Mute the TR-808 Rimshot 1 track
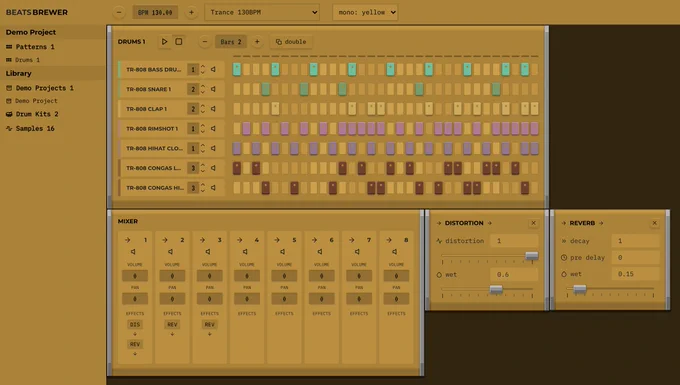 (213, 128)
